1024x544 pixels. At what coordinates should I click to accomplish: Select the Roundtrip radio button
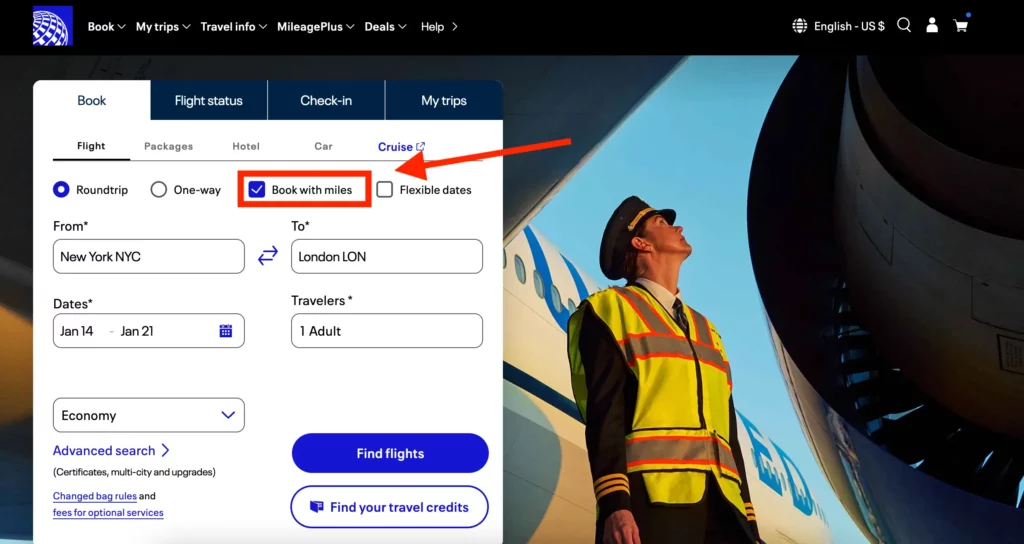[x=62, y=189]
